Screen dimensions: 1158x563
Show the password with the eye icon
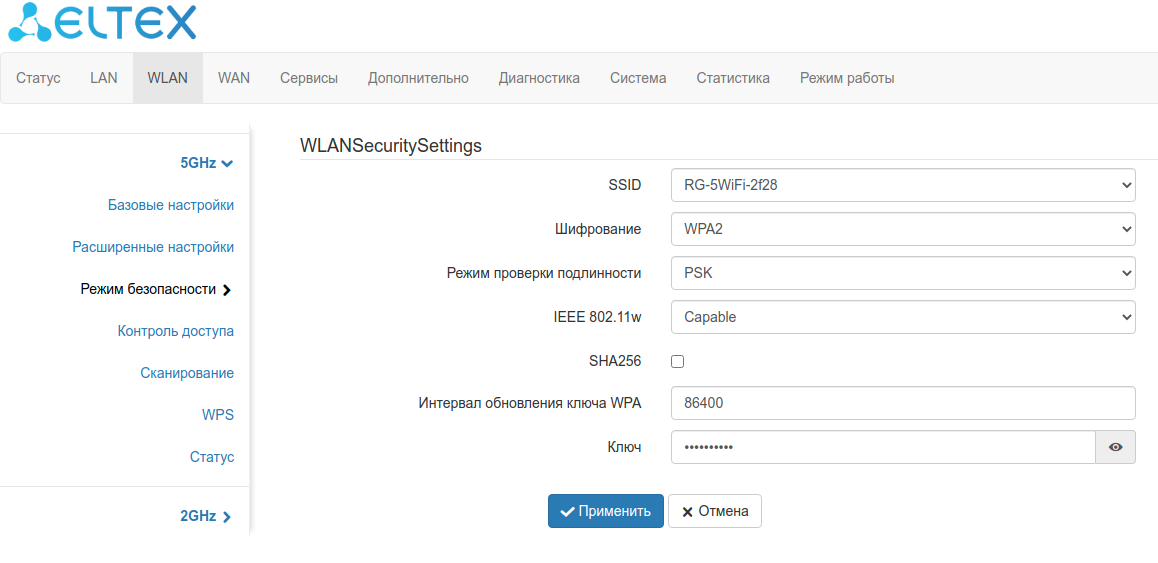[x=1115, y=448]
